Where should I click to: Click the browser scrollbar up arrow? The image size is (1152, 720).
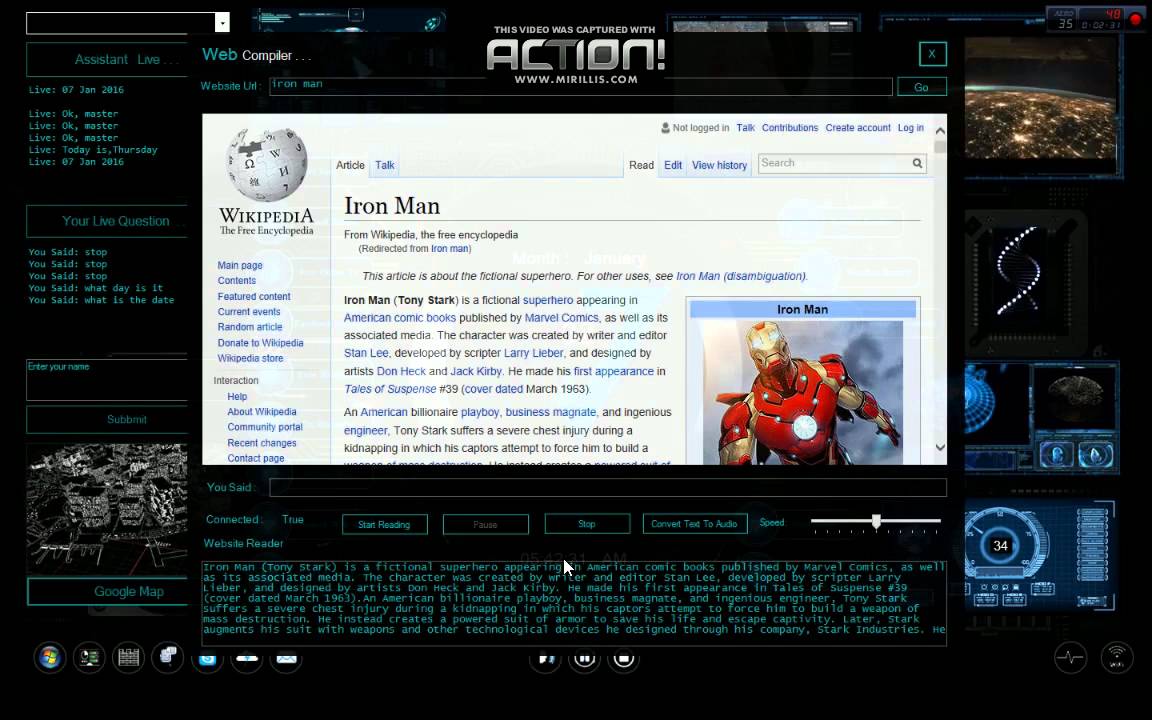coord(940,130)
